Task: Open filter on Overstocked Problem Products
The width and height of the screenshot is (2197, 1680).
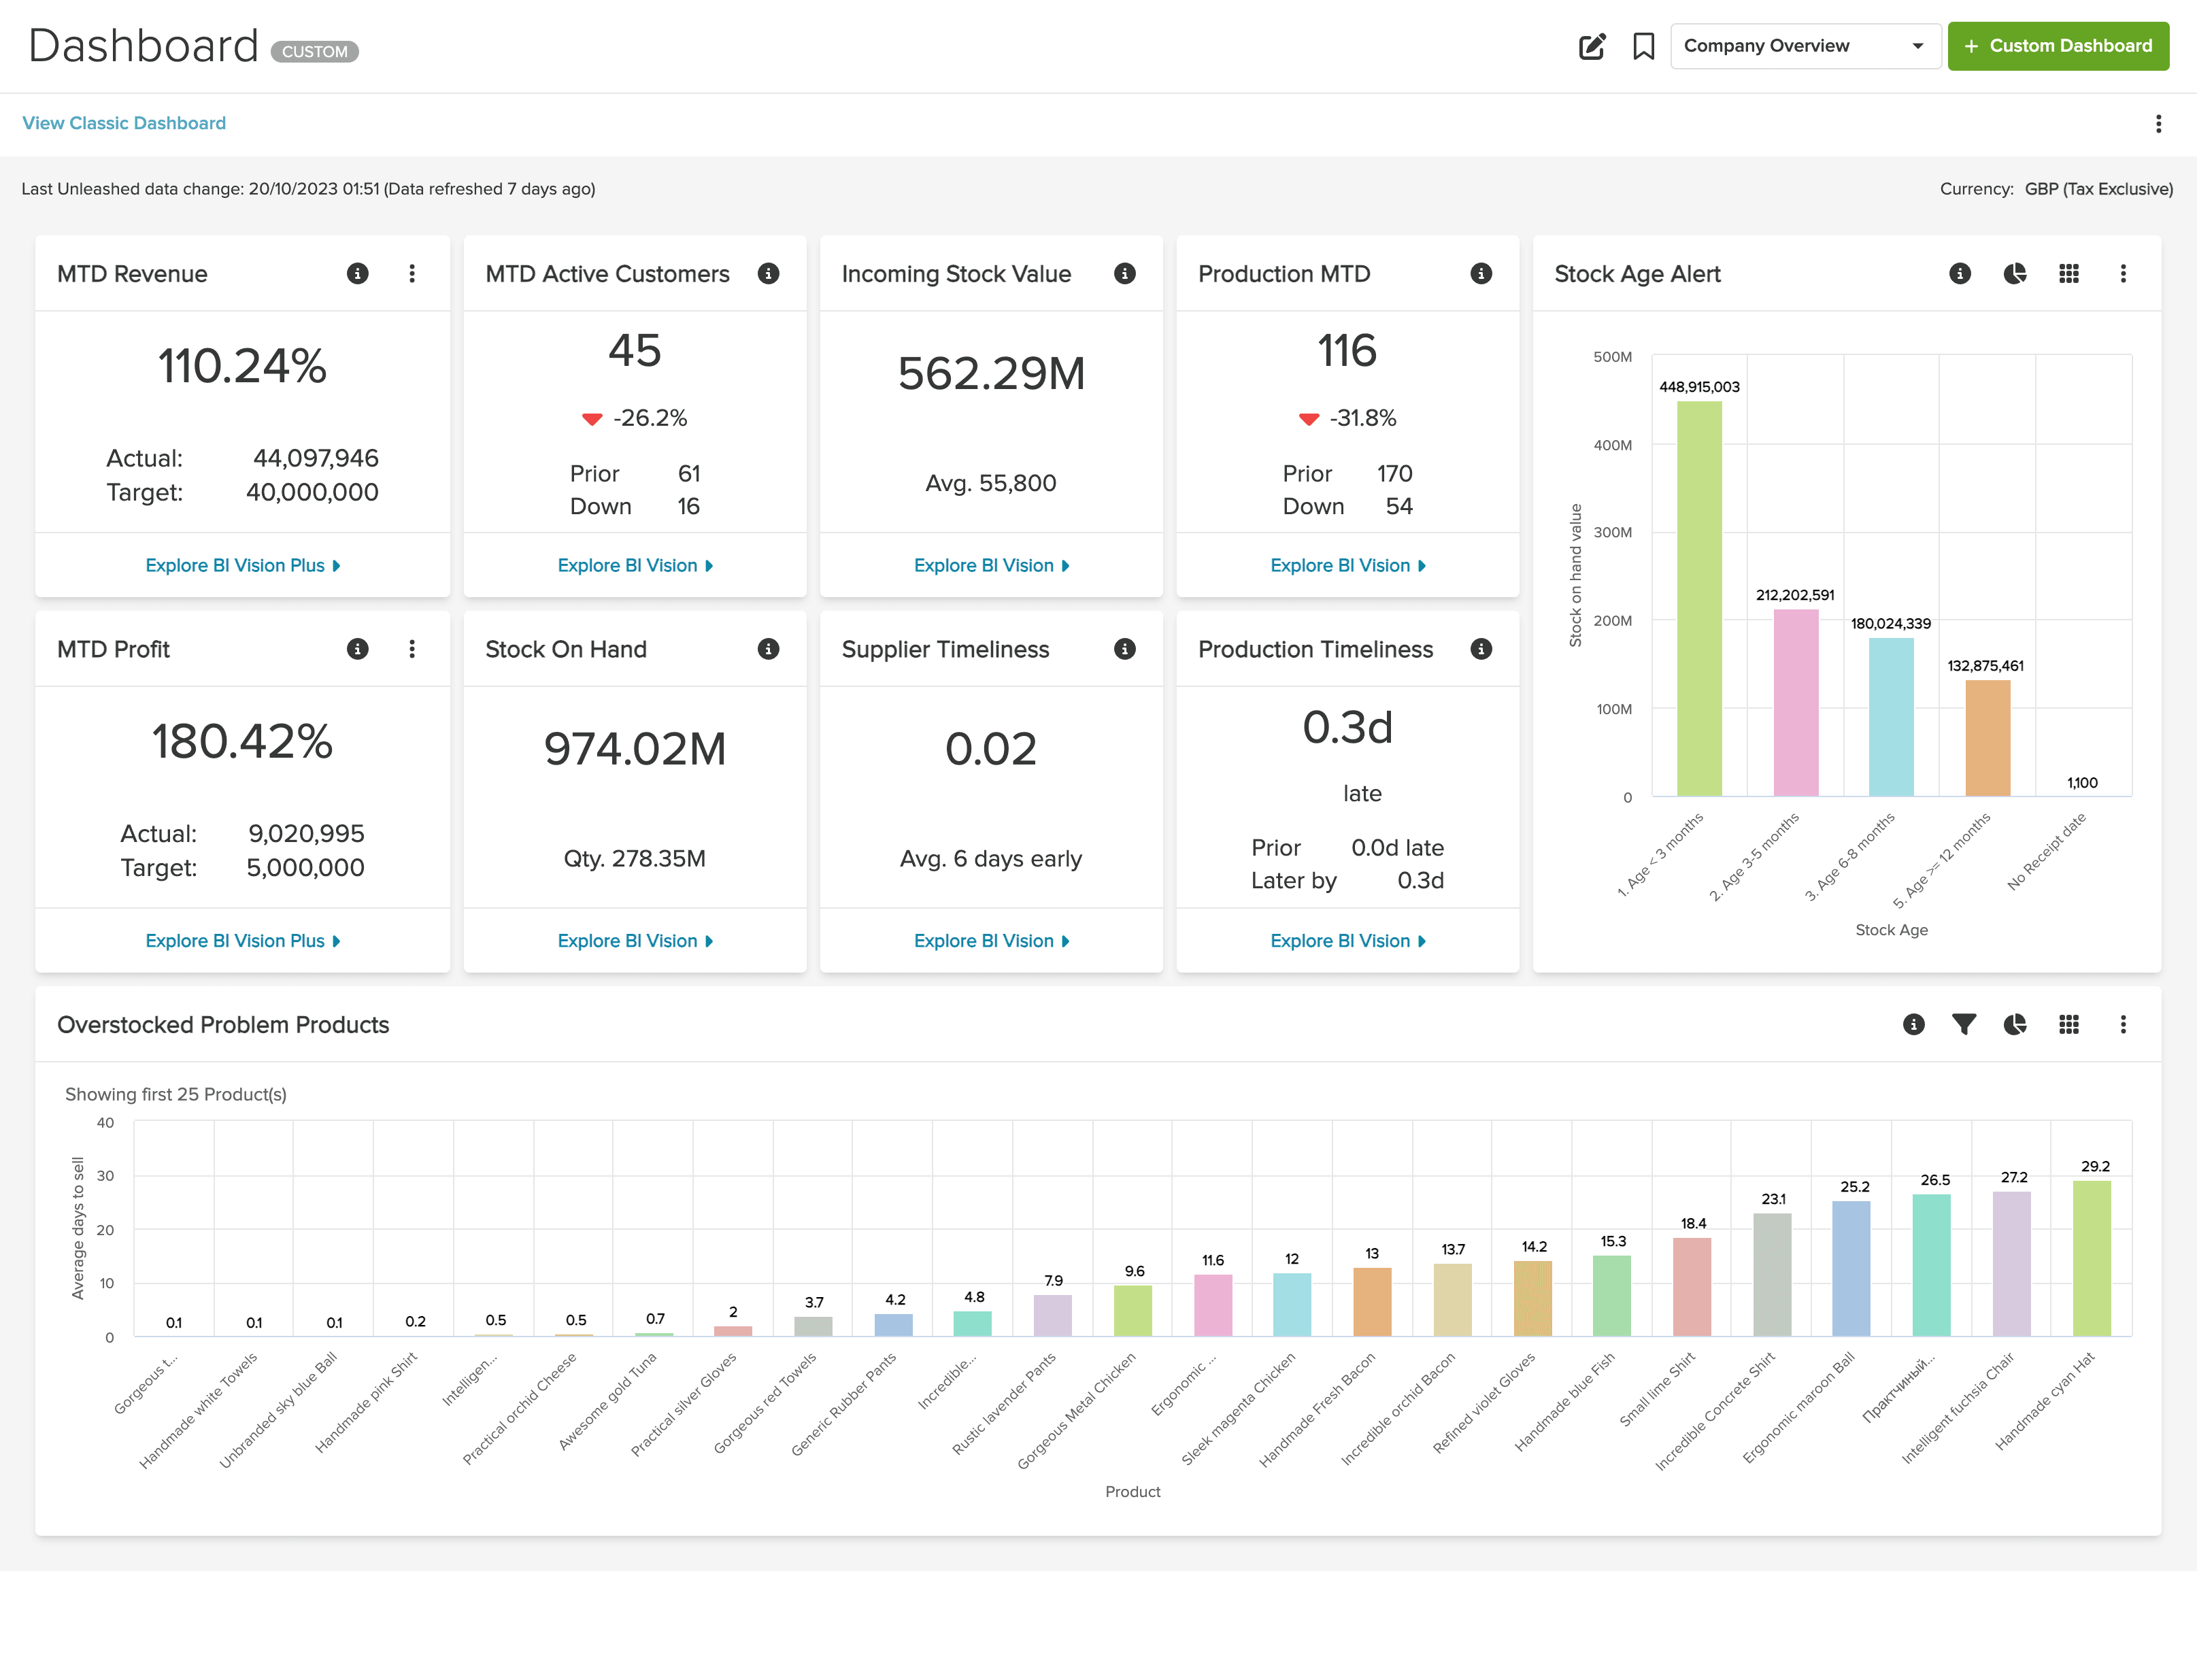Action: pos(1964,1024)
